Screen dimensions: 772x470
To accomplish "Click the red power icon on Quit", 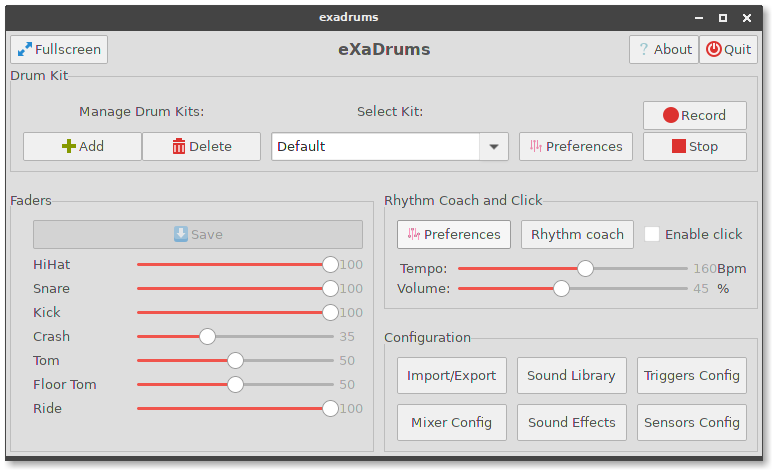I will tap(713, 49).
